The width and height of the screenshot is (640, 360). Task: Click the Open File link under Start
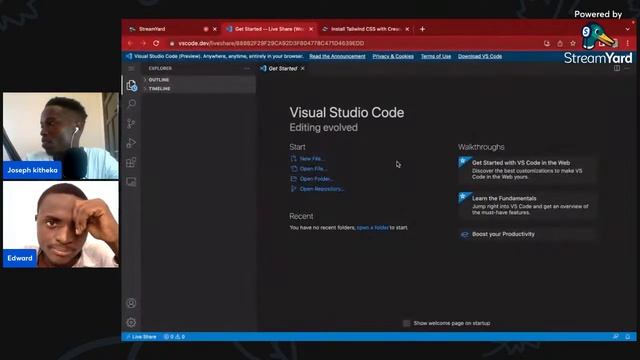click(x=313, y=169)
